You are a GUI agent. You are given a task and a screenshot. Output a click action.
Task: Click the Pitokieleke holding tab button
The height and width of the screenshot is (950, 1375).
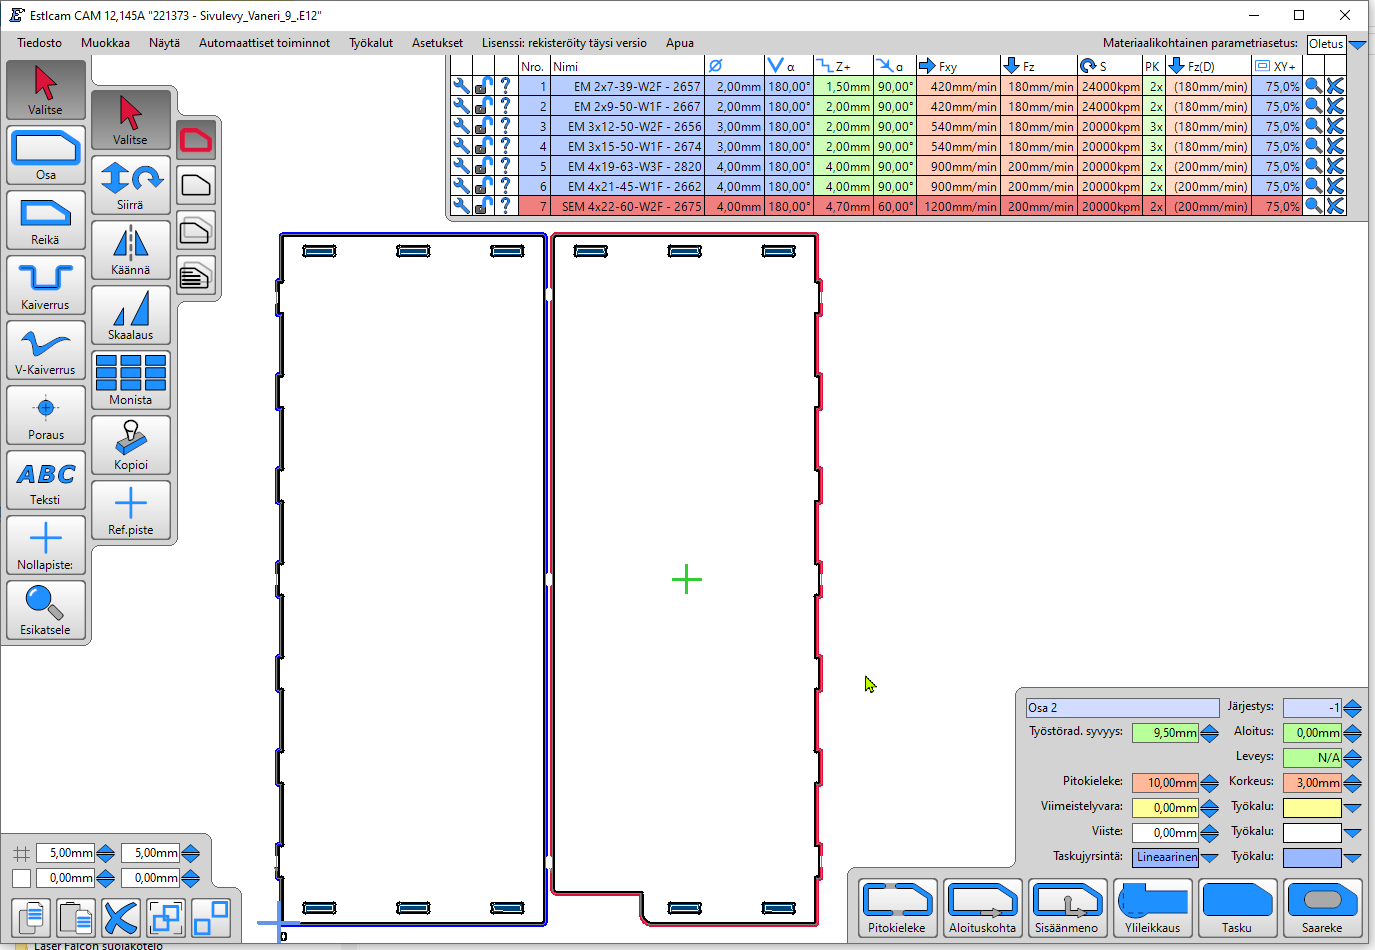point(897,908)
